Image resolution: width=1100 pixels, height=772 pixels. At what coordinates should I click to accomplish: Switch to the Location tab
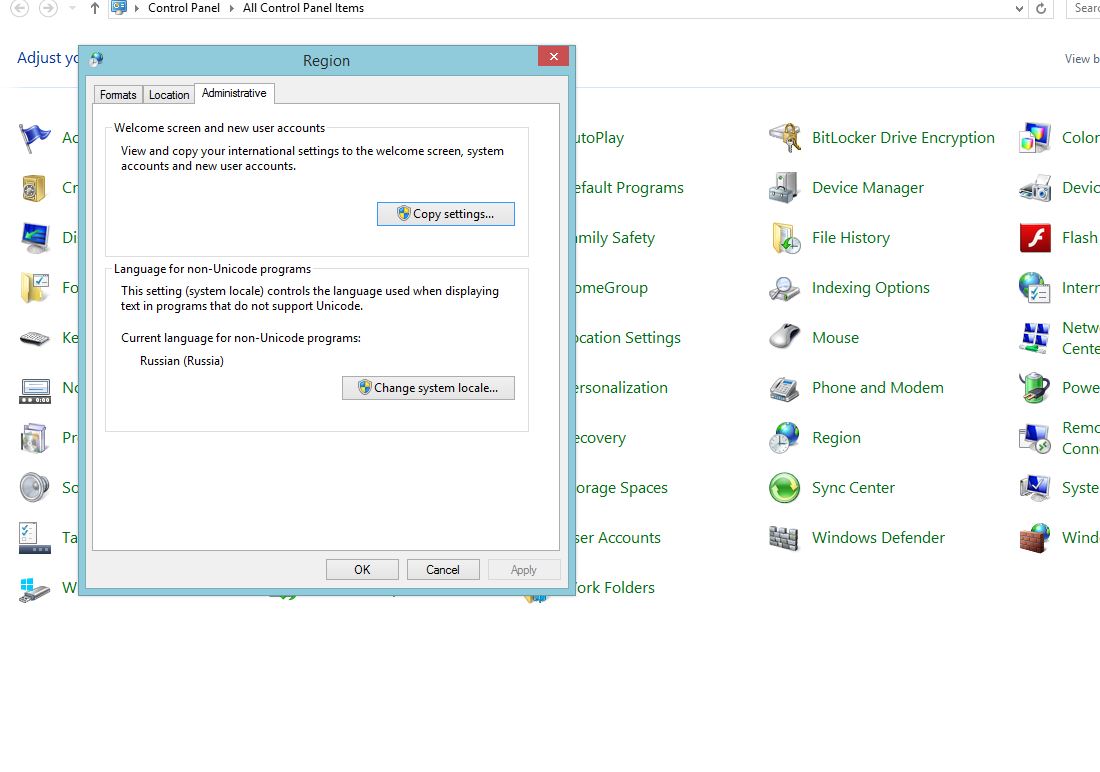[x=169, y=95]
